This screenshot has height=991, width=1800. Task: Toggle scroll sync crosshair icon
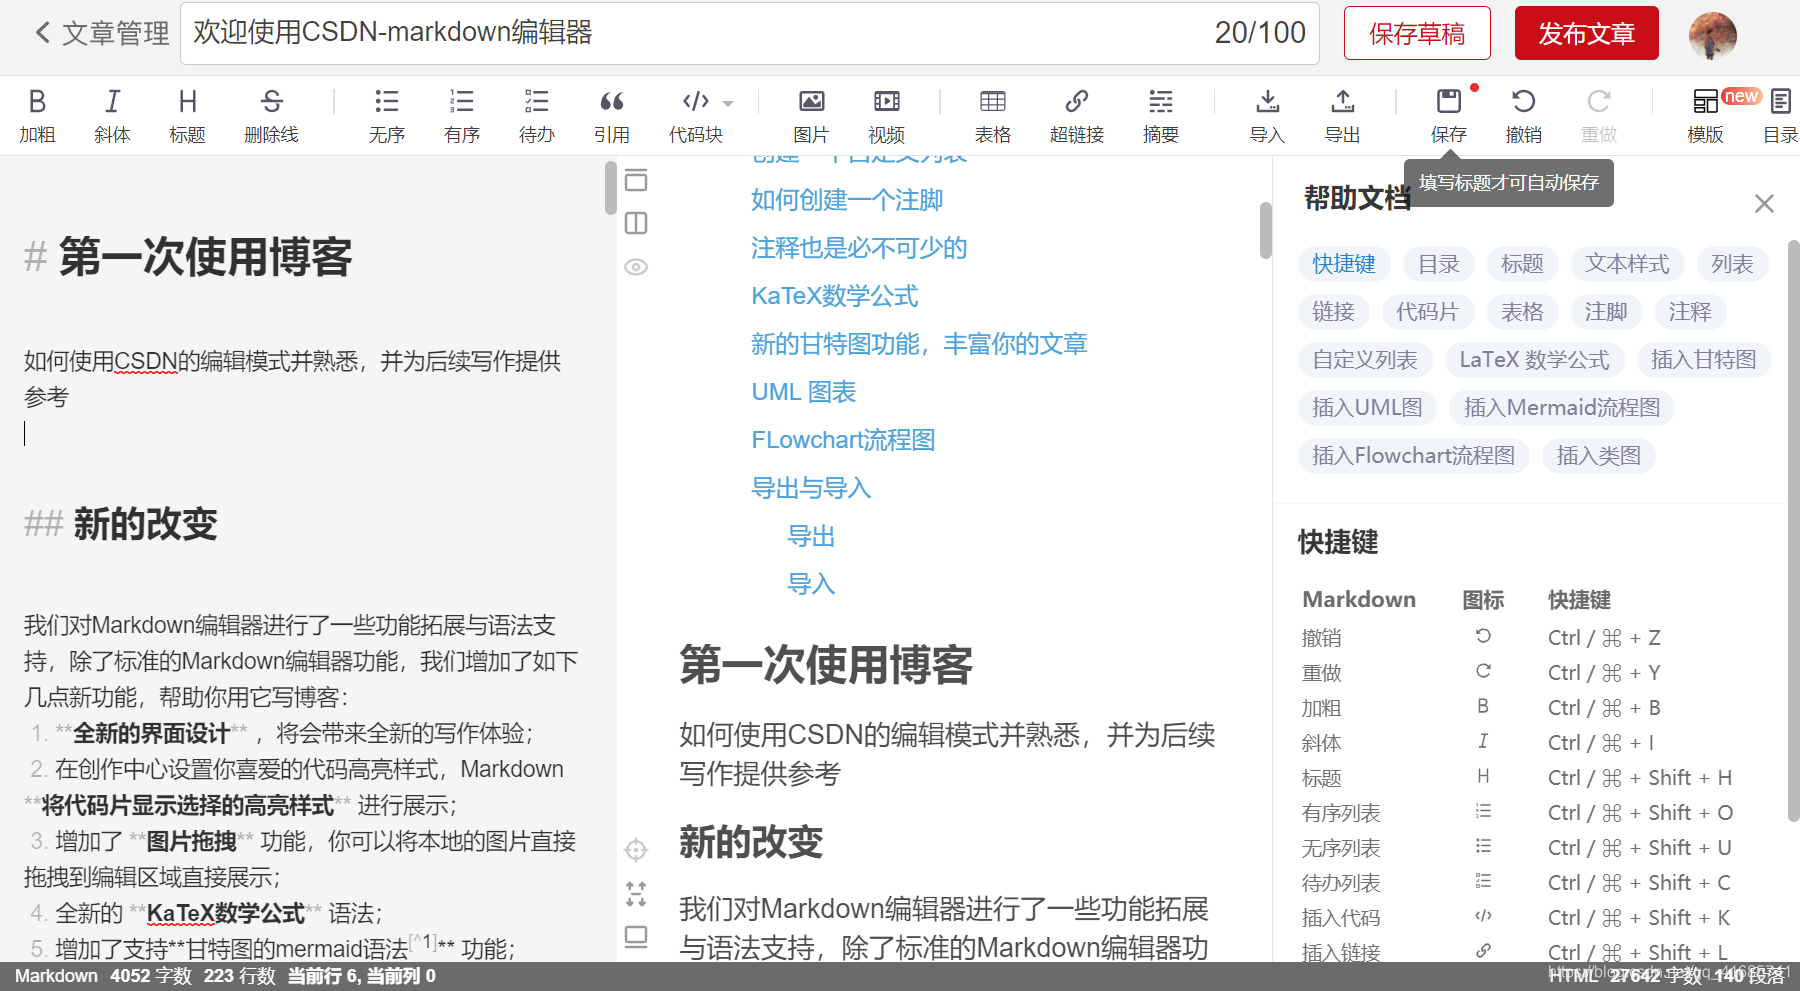click(636, 850)
